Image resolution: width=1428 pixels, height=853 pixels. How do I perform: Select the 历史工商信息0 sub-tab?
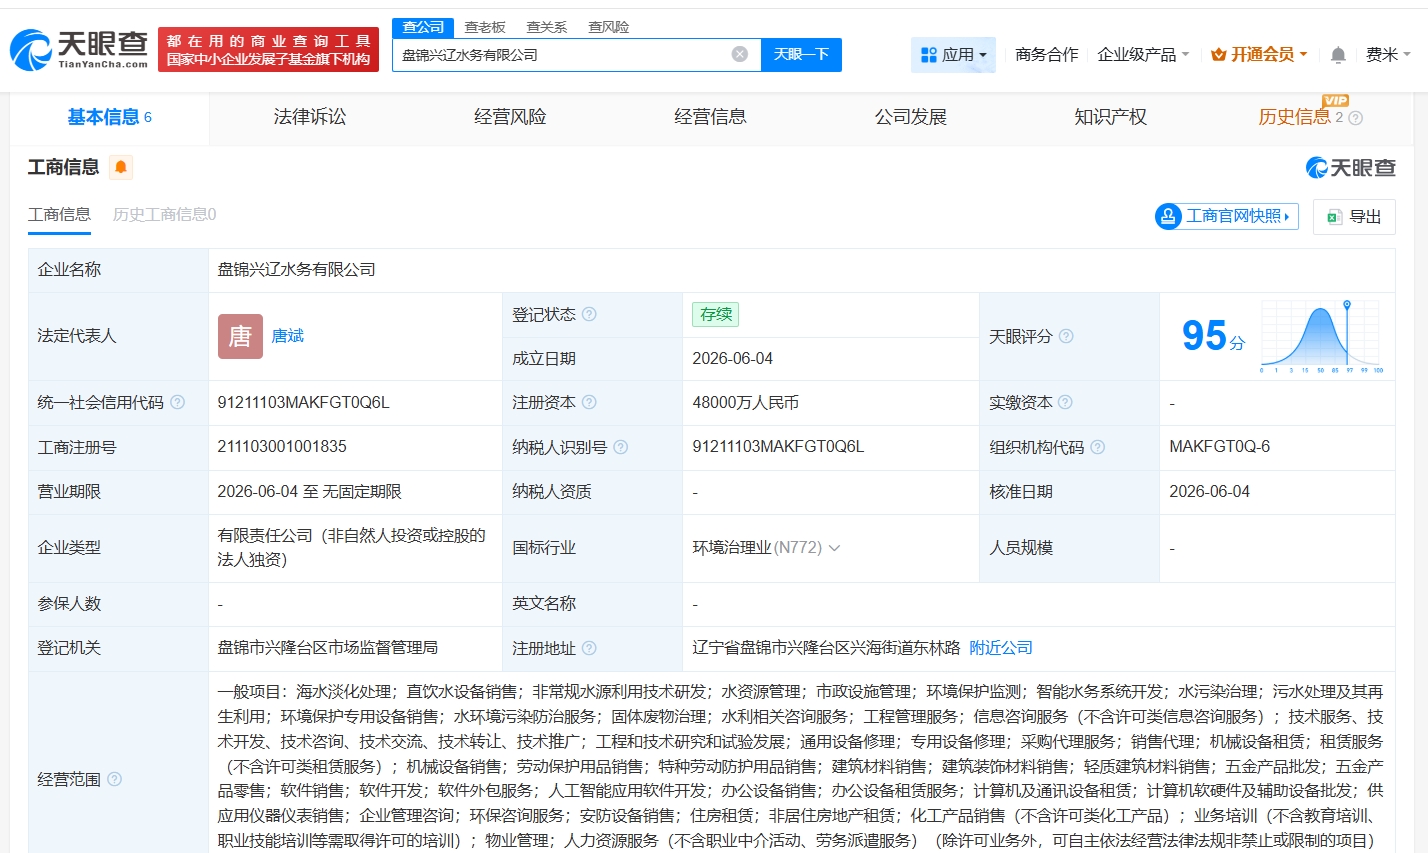click(x=164, y=214)
